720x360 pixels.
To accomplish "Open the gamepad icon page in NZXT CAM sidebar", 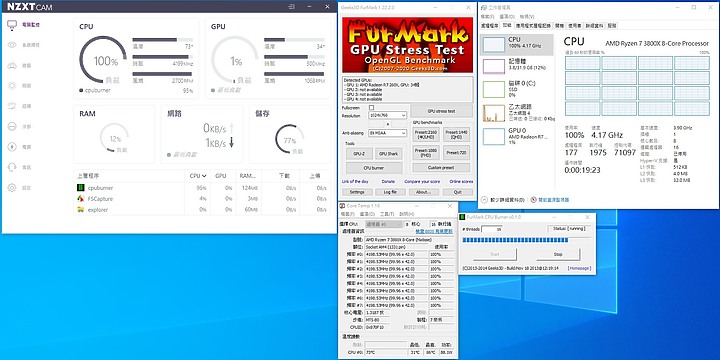I will coord(12,66).
